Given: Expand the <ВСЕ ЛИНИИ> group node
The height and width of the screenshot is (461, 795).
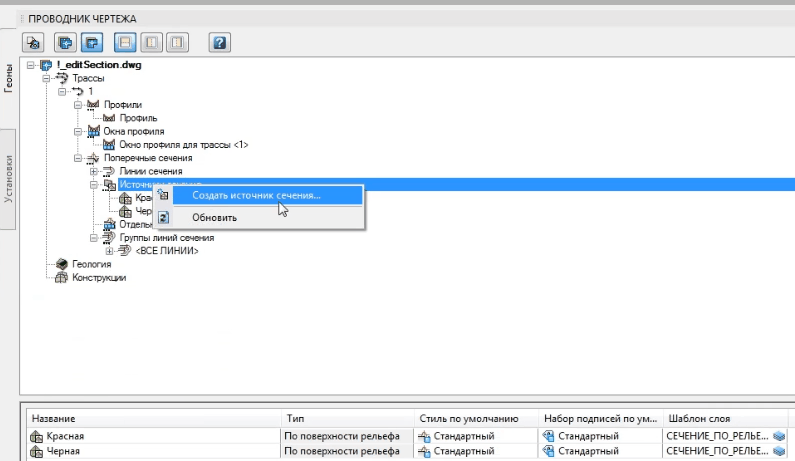Looking at the screenshot, I should [x=108, y=251].
